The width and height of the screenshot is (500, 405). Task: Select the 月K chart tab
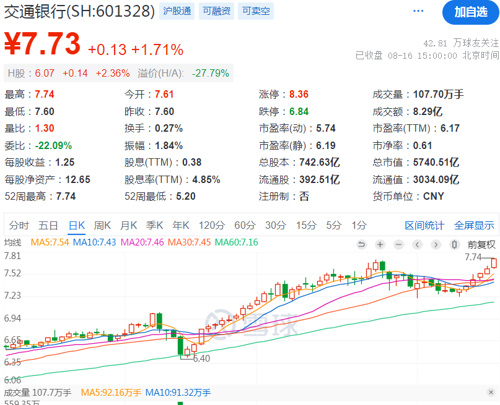coord(129,226)
